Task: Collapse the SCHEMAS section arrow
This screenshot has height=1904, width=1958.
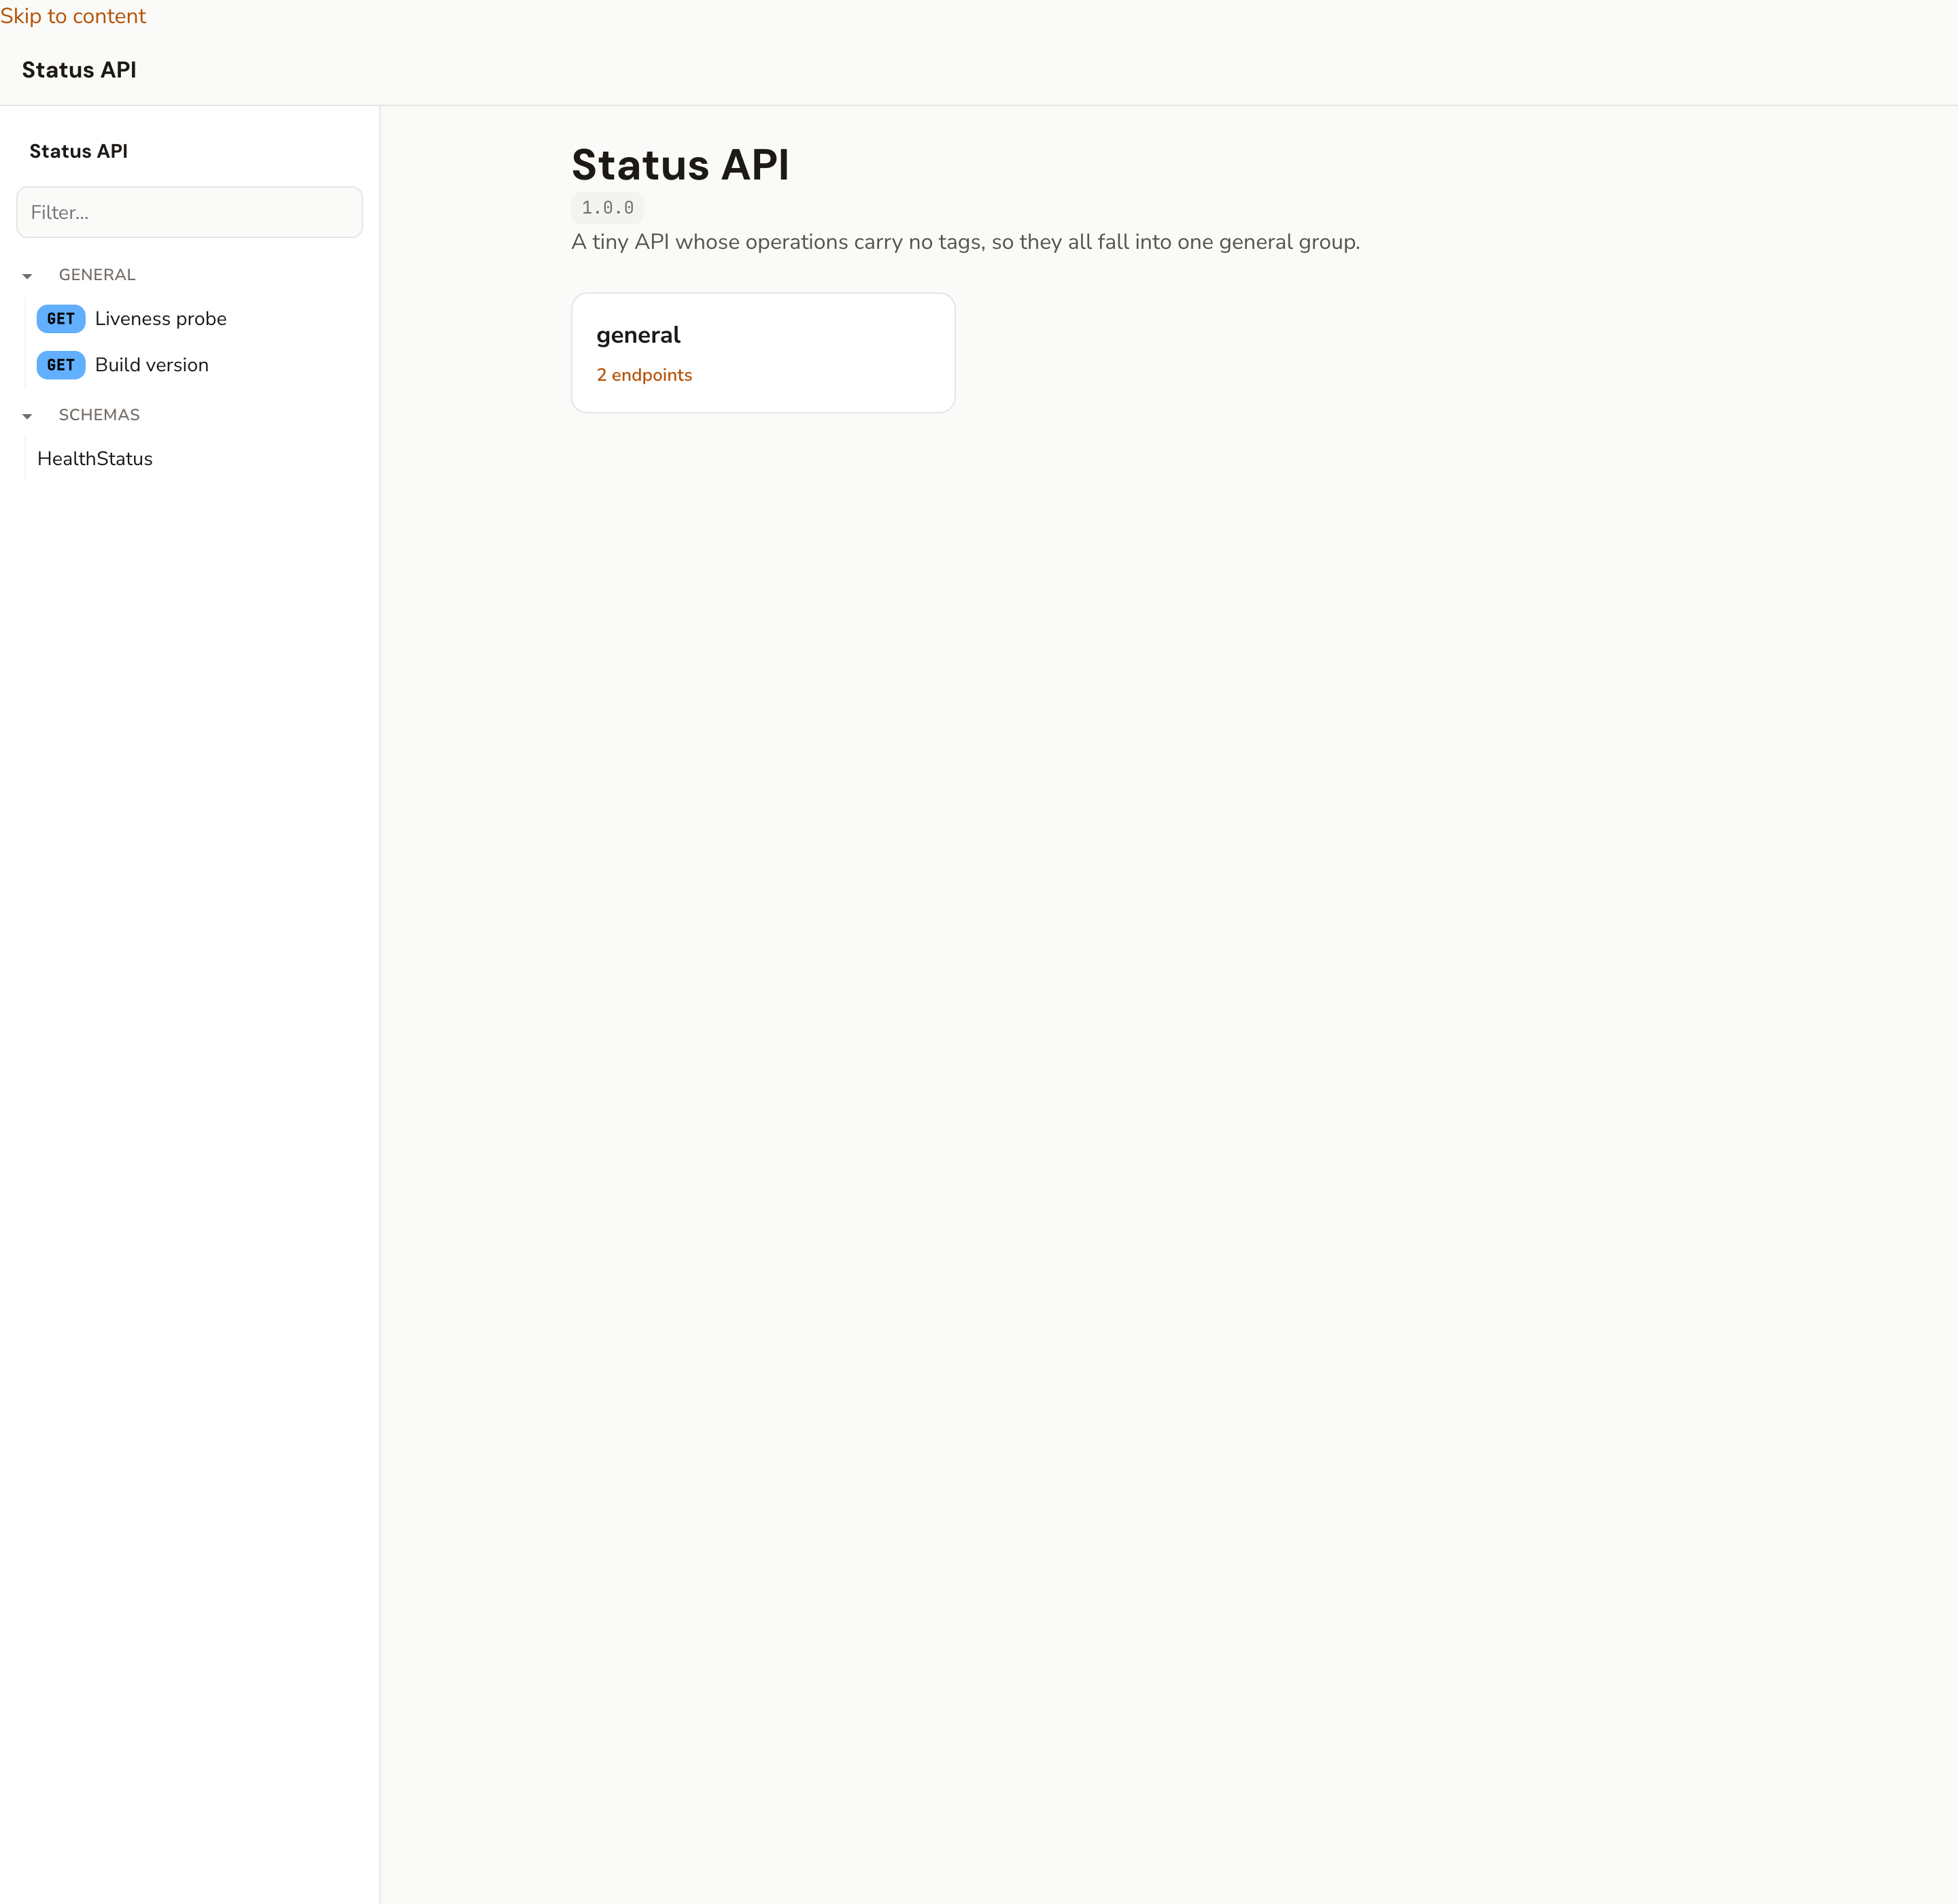Action: pyautogui.click(x=27, y=416)
